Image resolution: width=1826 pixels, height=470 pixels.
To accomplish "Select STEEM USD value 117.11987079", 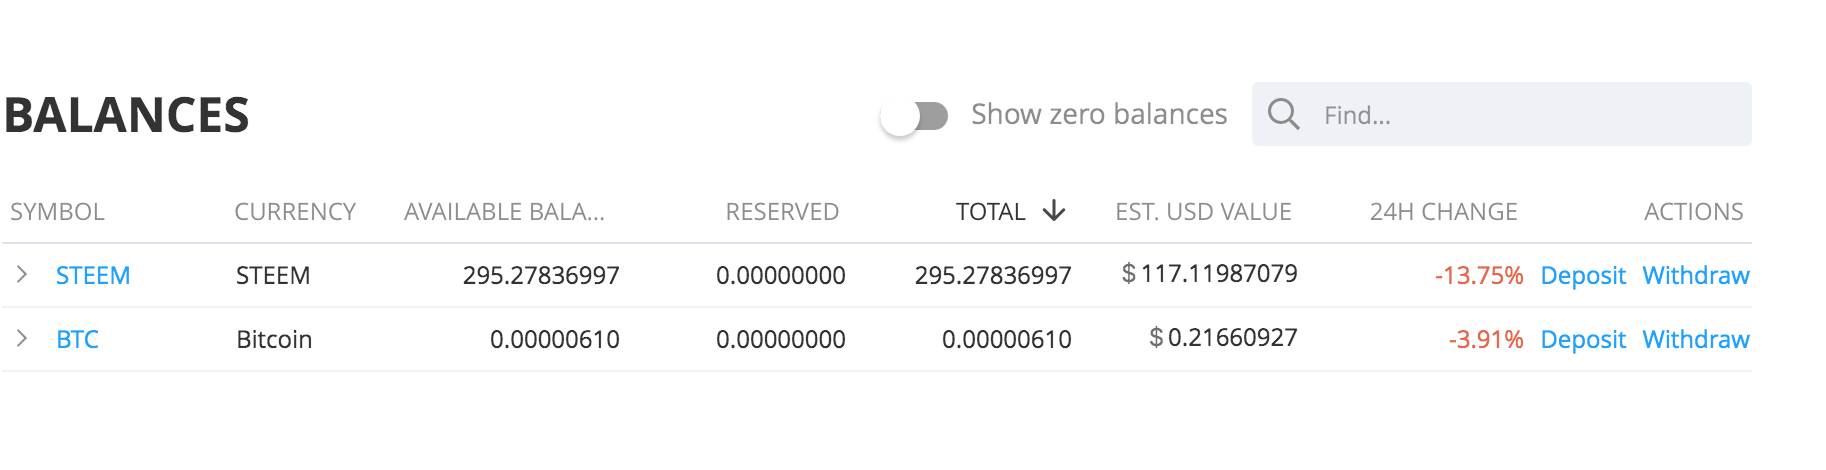I will [x=1210, y=273].
